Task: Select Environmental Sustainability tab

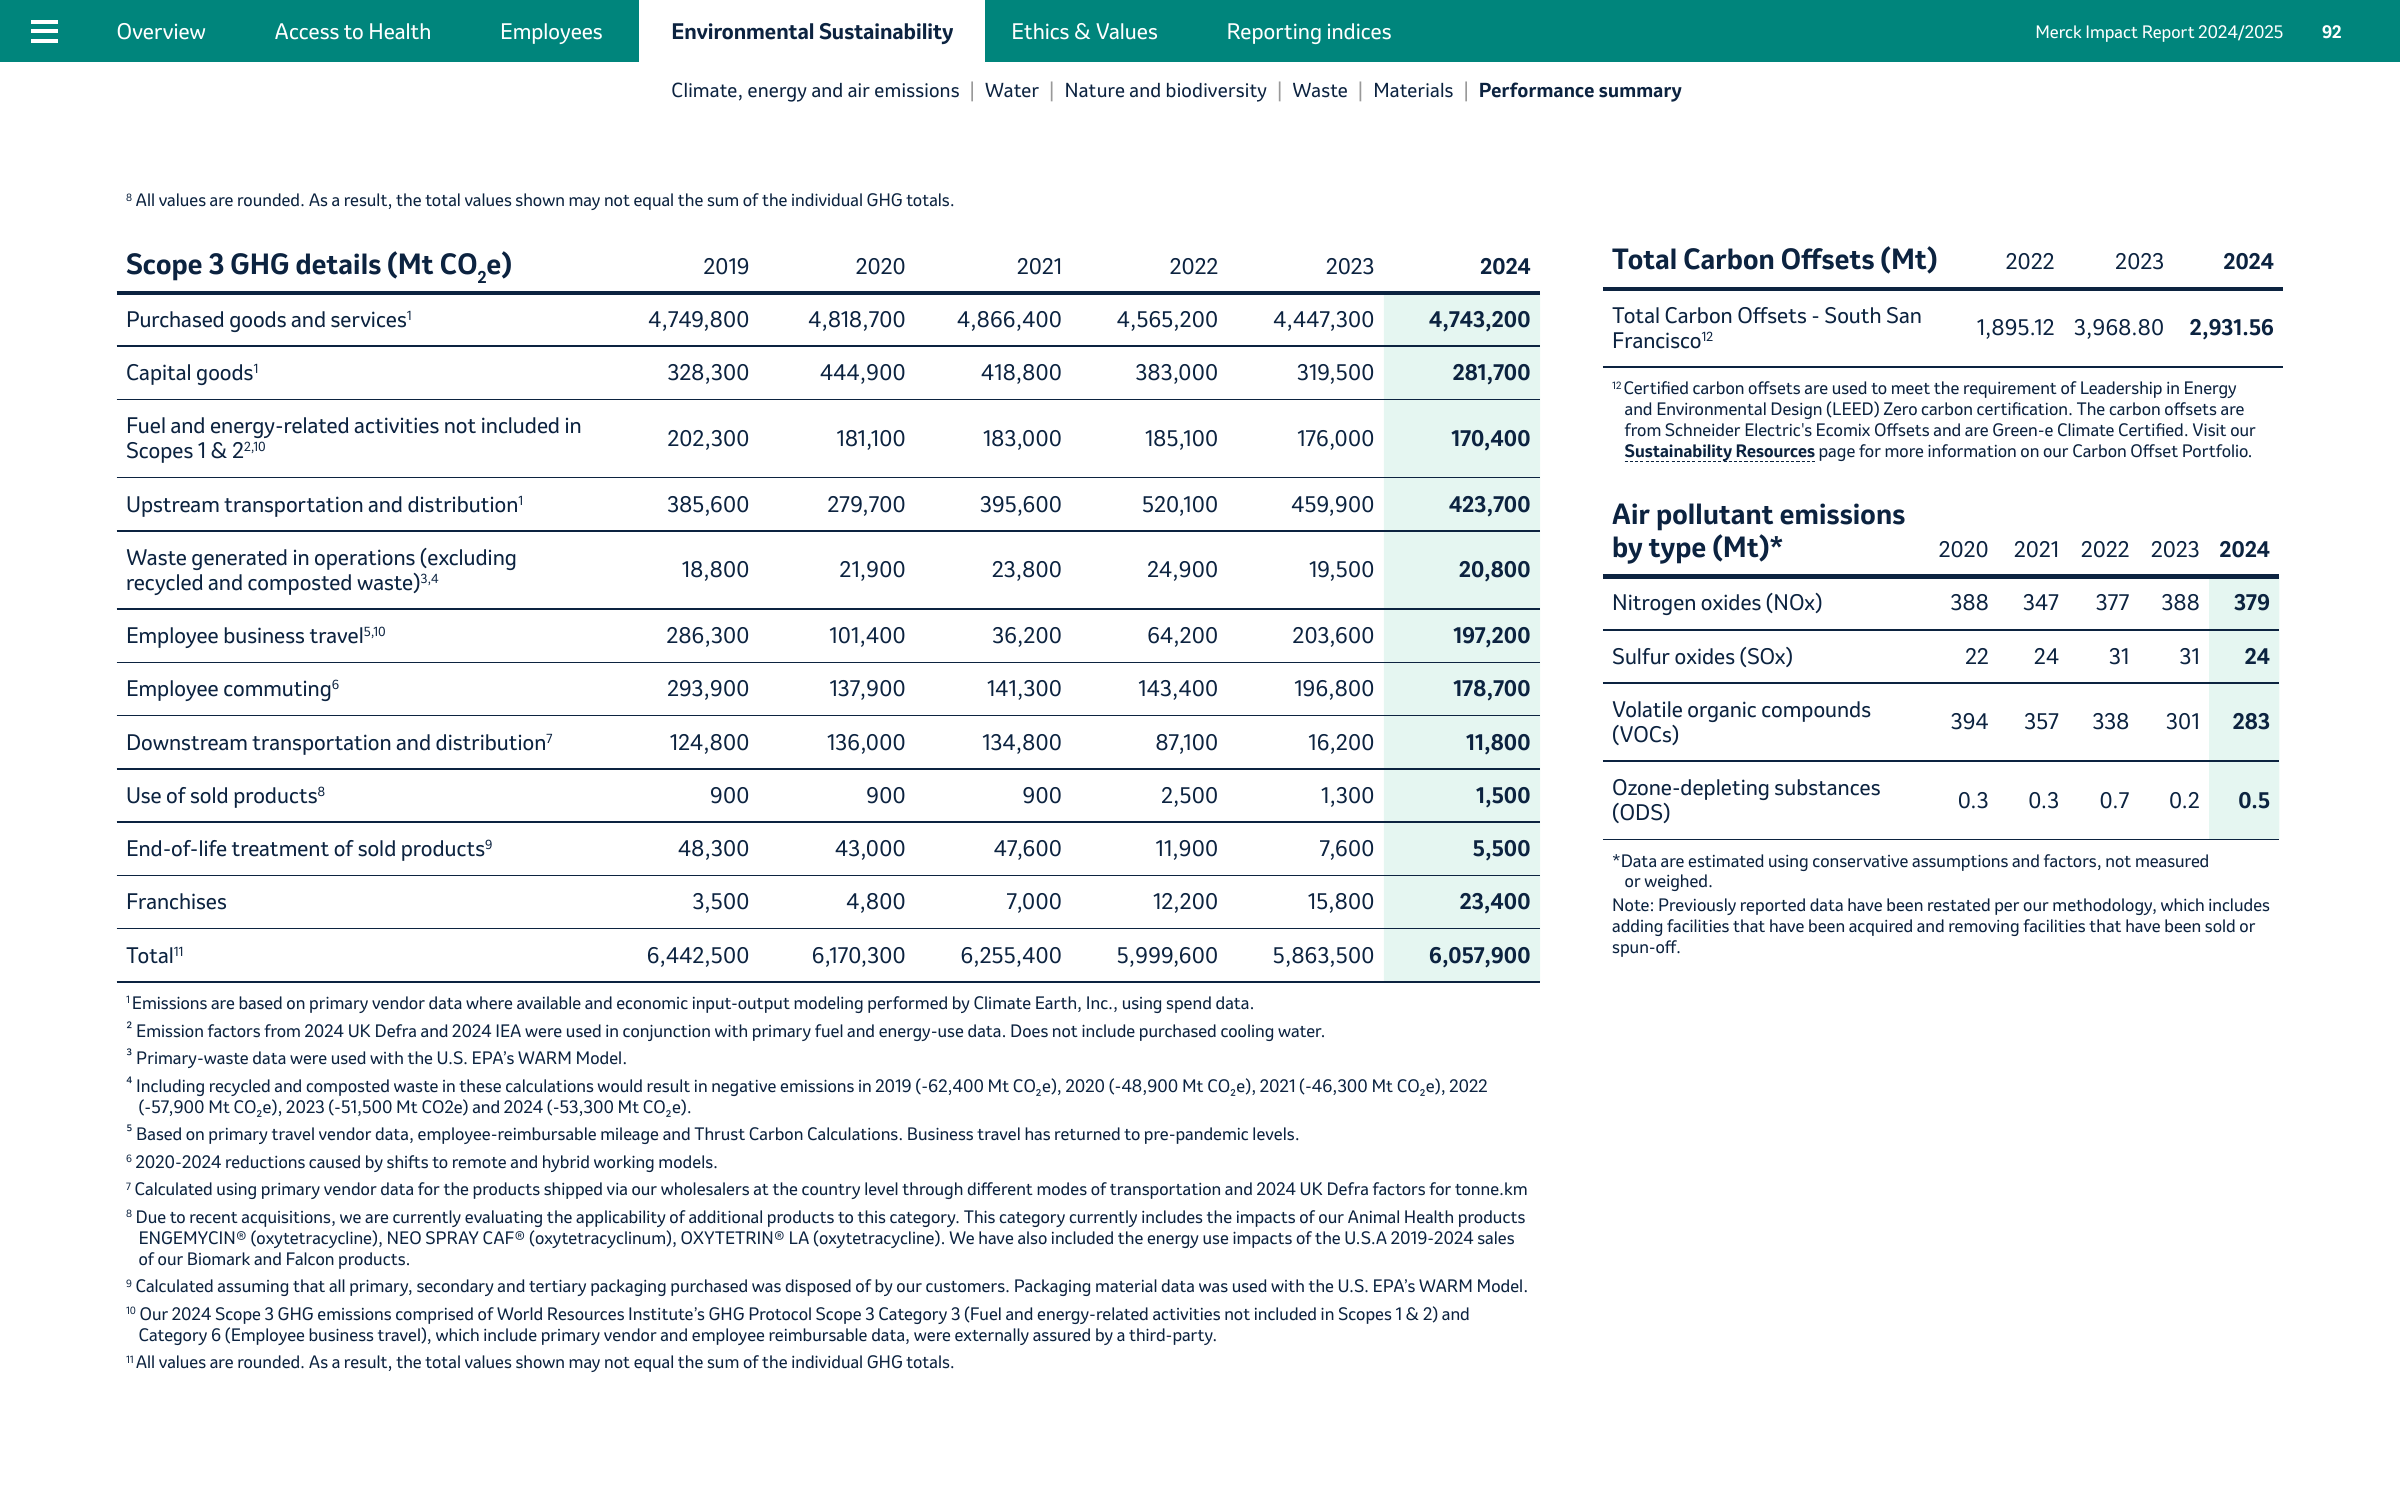Action: click(x=812, y=31)
